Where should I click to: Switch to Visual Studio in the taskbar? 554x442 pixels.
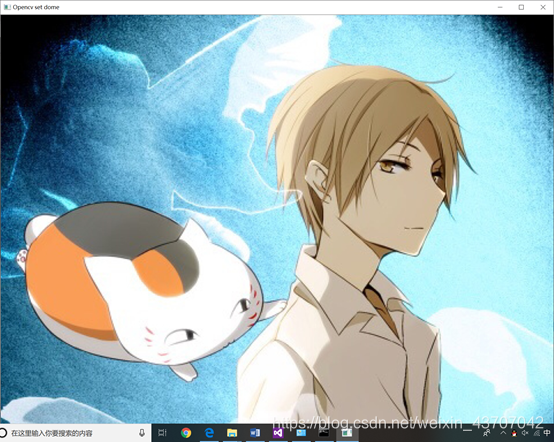(278, 433)
